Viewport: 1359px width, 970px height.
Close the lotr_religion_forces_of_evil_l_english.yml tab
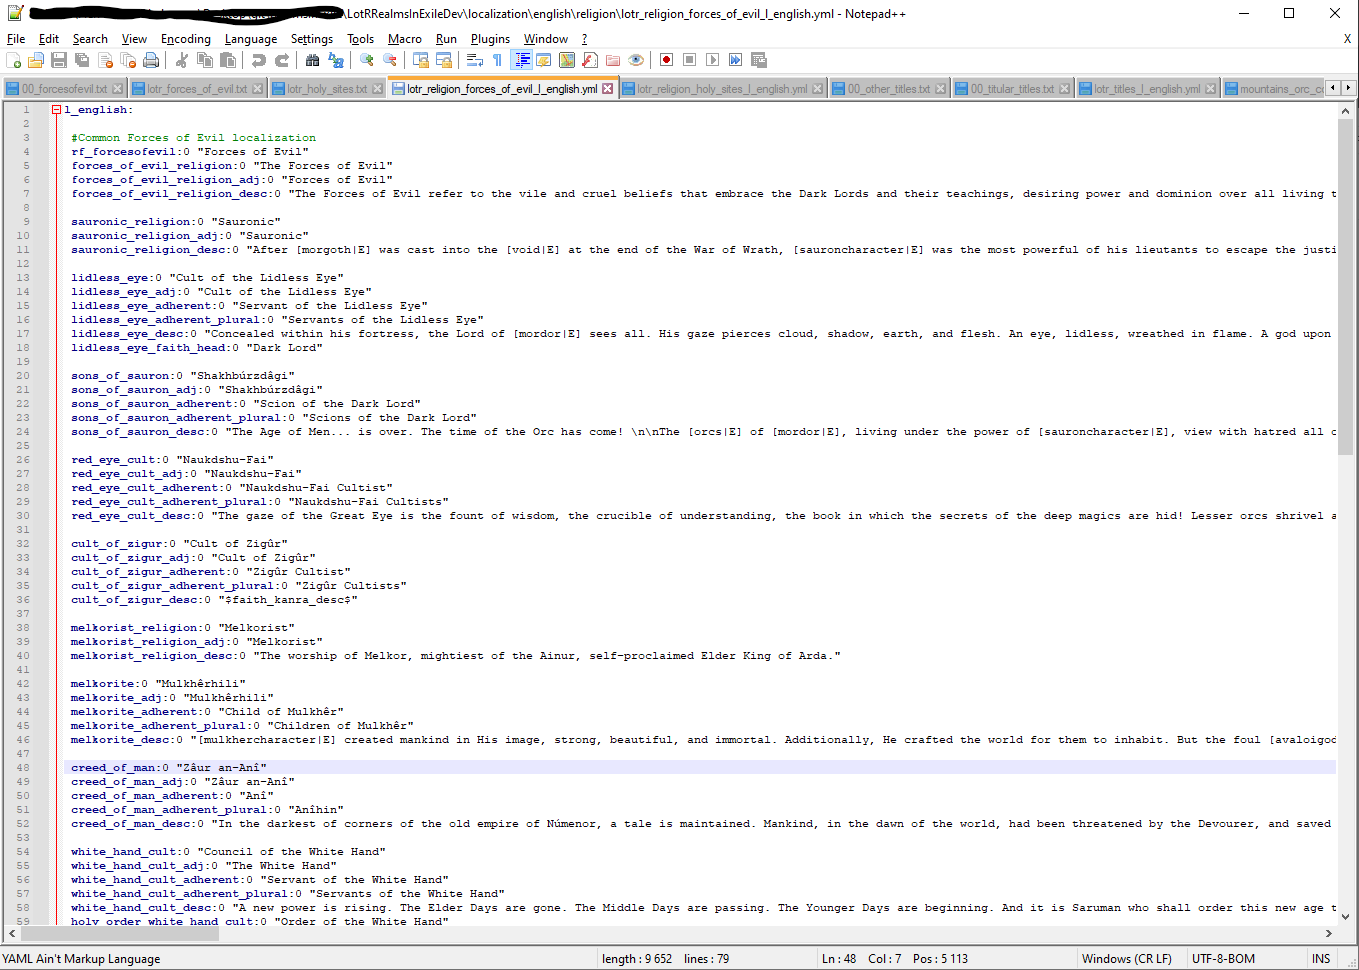point(607,89)
